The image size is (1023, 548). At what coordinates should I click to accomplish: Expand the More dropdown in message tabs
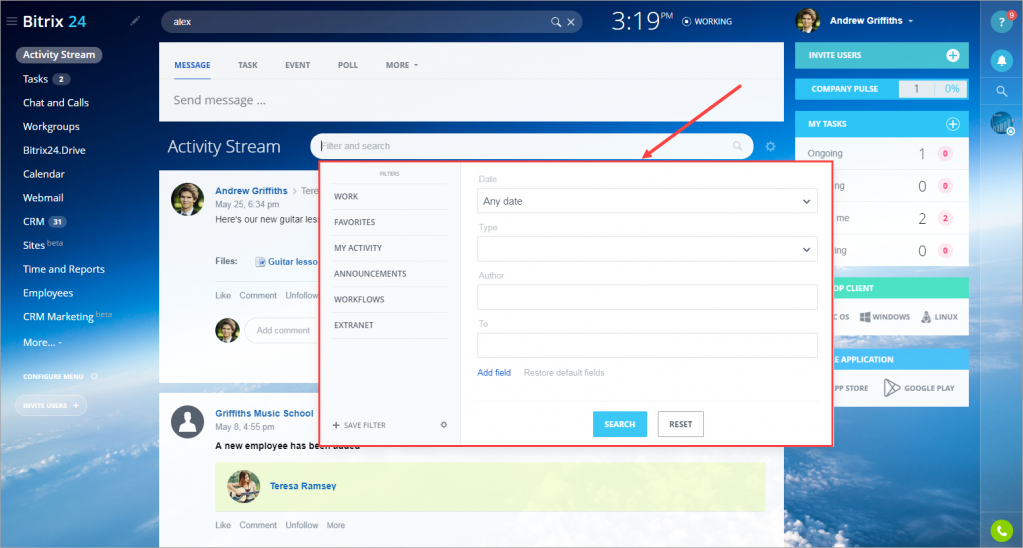coord(401,65)
